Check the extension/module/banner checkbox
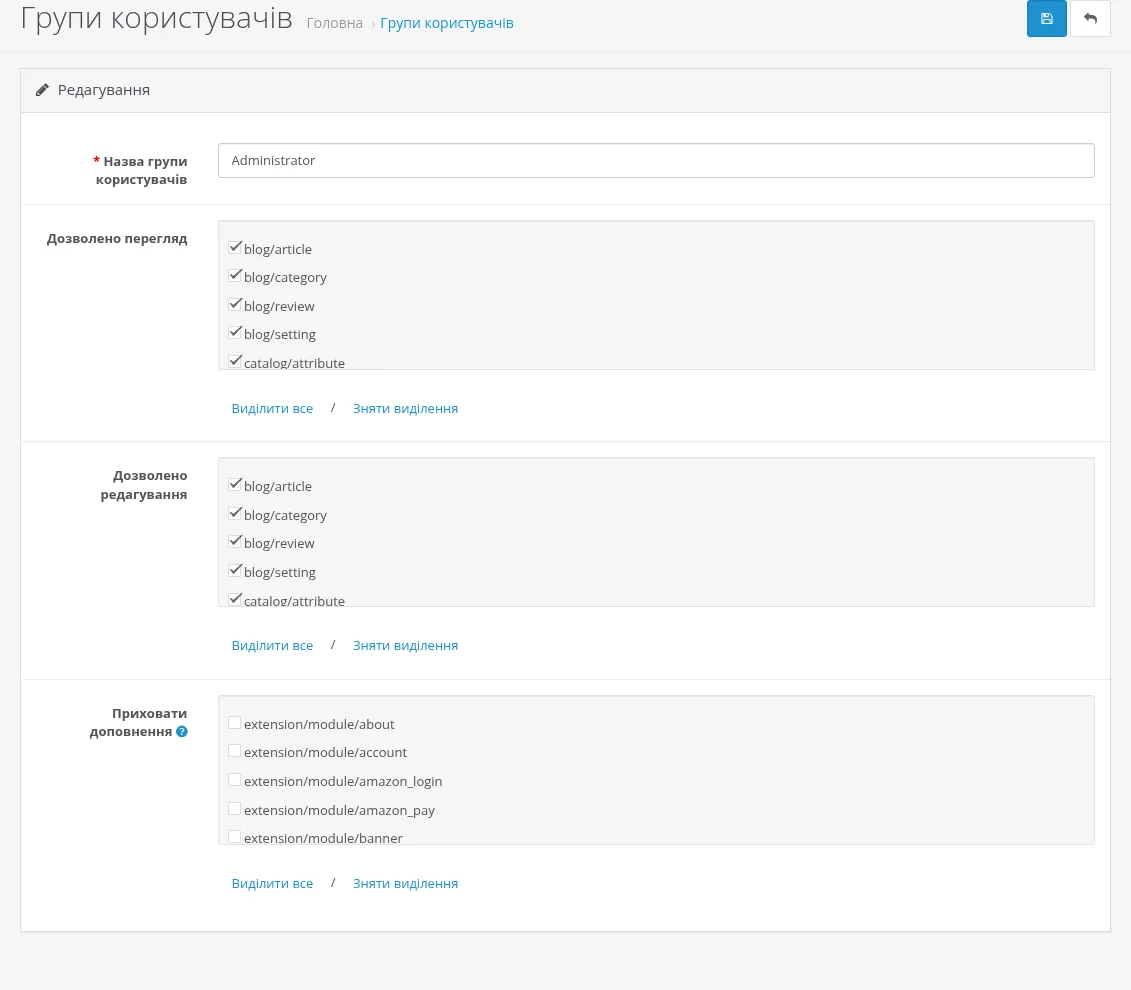This screenshot has width=1131, height=990. (x=234, y=836)
